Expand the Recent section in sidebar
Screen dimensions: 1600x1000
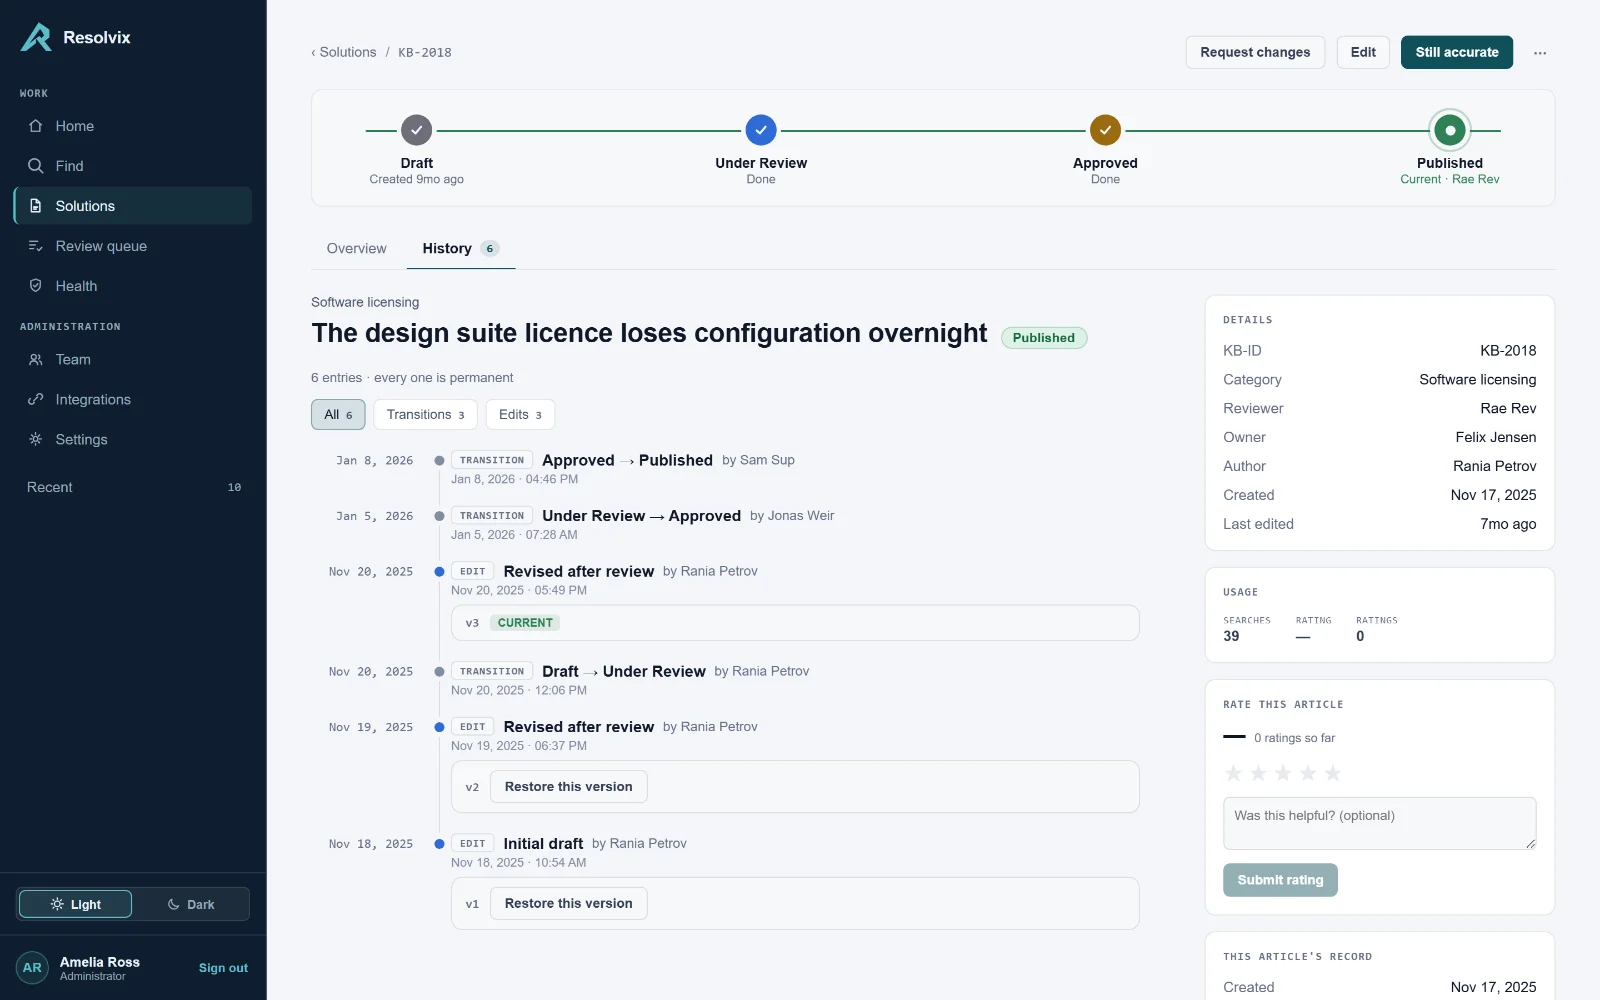134,488
